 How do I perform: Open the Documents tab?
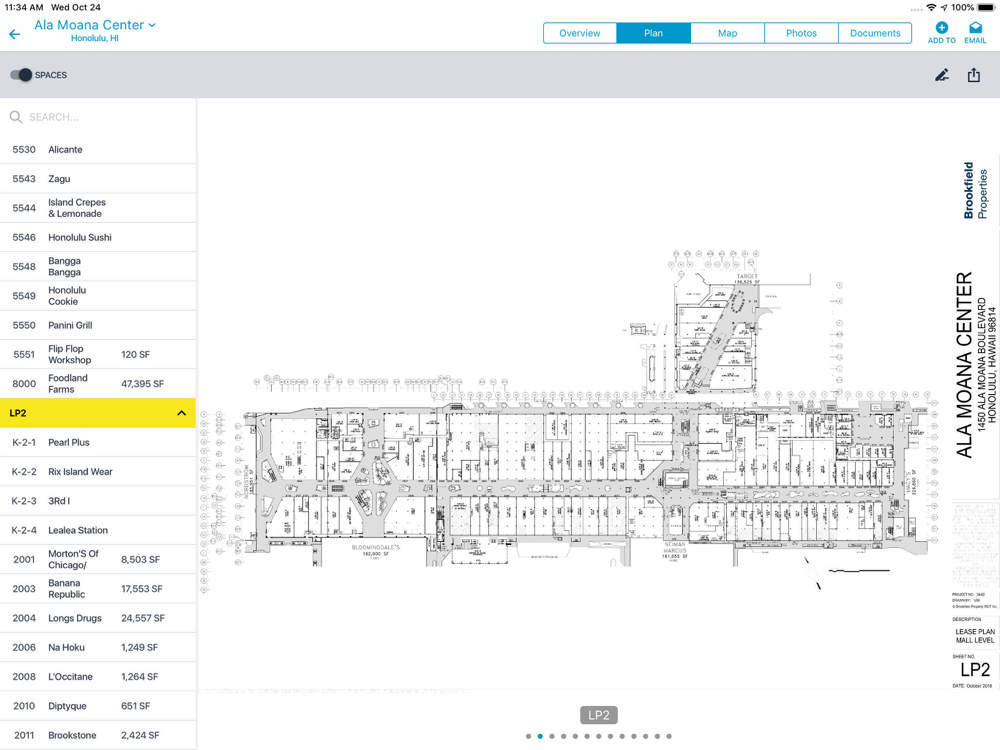[875, 33]
